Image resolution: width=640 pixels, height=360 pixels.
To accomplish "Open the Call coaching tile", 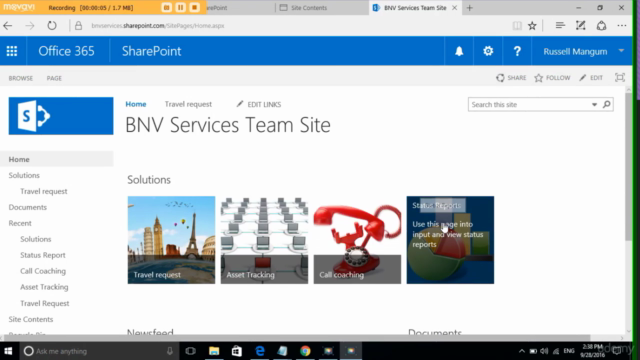I will (x=357, y=240).
